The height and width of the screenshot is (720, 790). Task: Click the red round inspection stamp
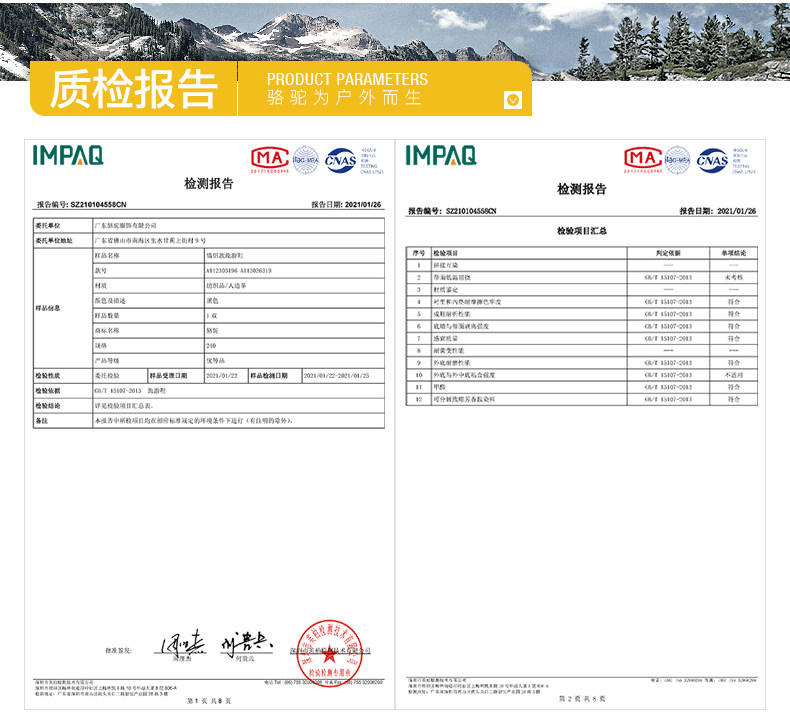(x=330, y=652)
